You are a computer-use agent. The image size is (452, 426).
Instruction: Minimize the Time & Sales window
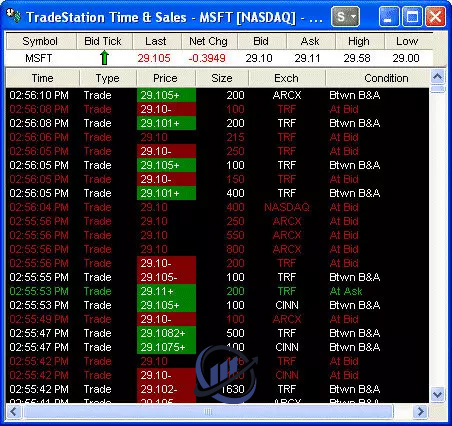[388, 16]
